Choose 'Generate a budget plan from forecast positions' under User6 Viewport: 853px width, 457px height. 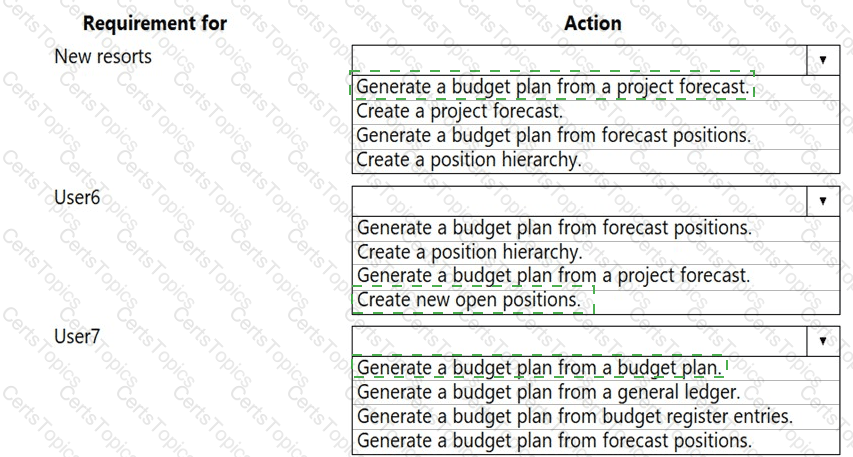pyautogui.click(x=552, y=228)
